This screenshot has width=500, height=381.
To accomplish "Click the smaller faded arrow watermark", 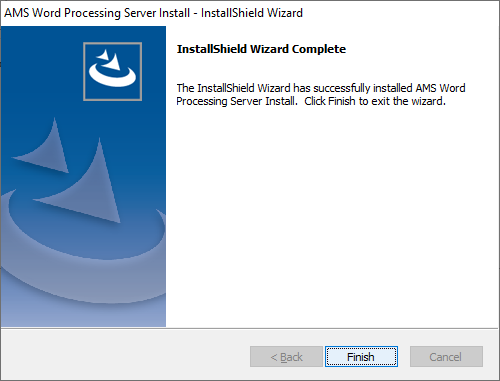I will 43,148.
